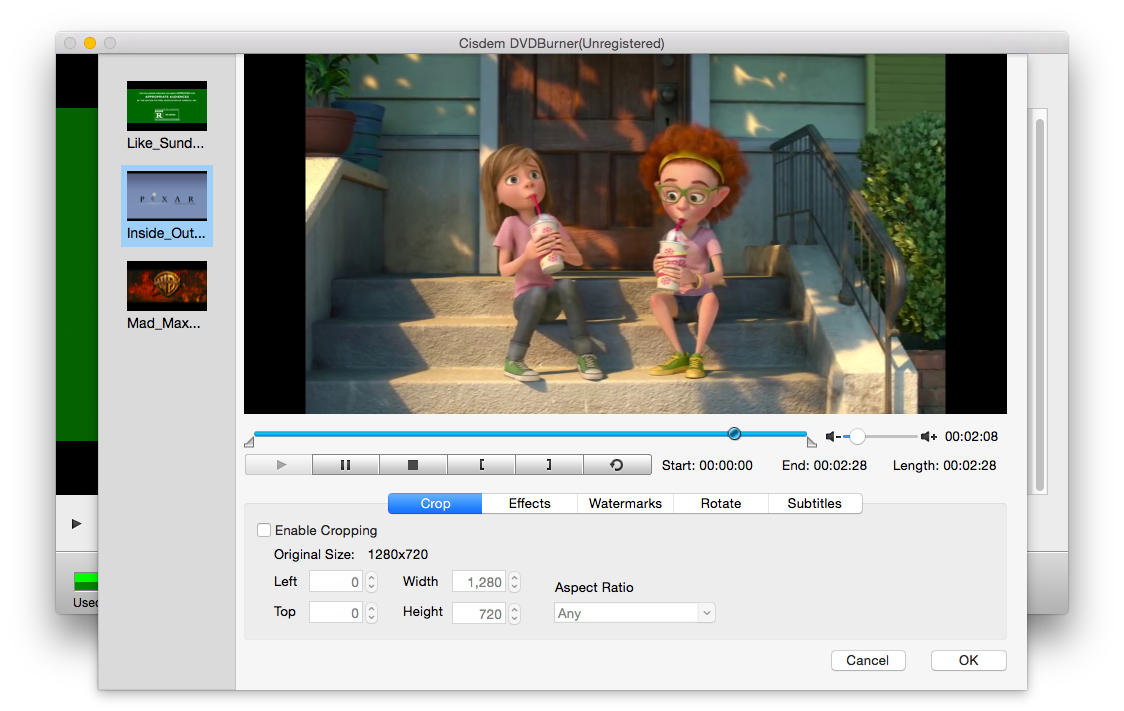Viewport: 1124px width, 711px height.
Task: Pause the video preview
Action: [x=346, y=465]
